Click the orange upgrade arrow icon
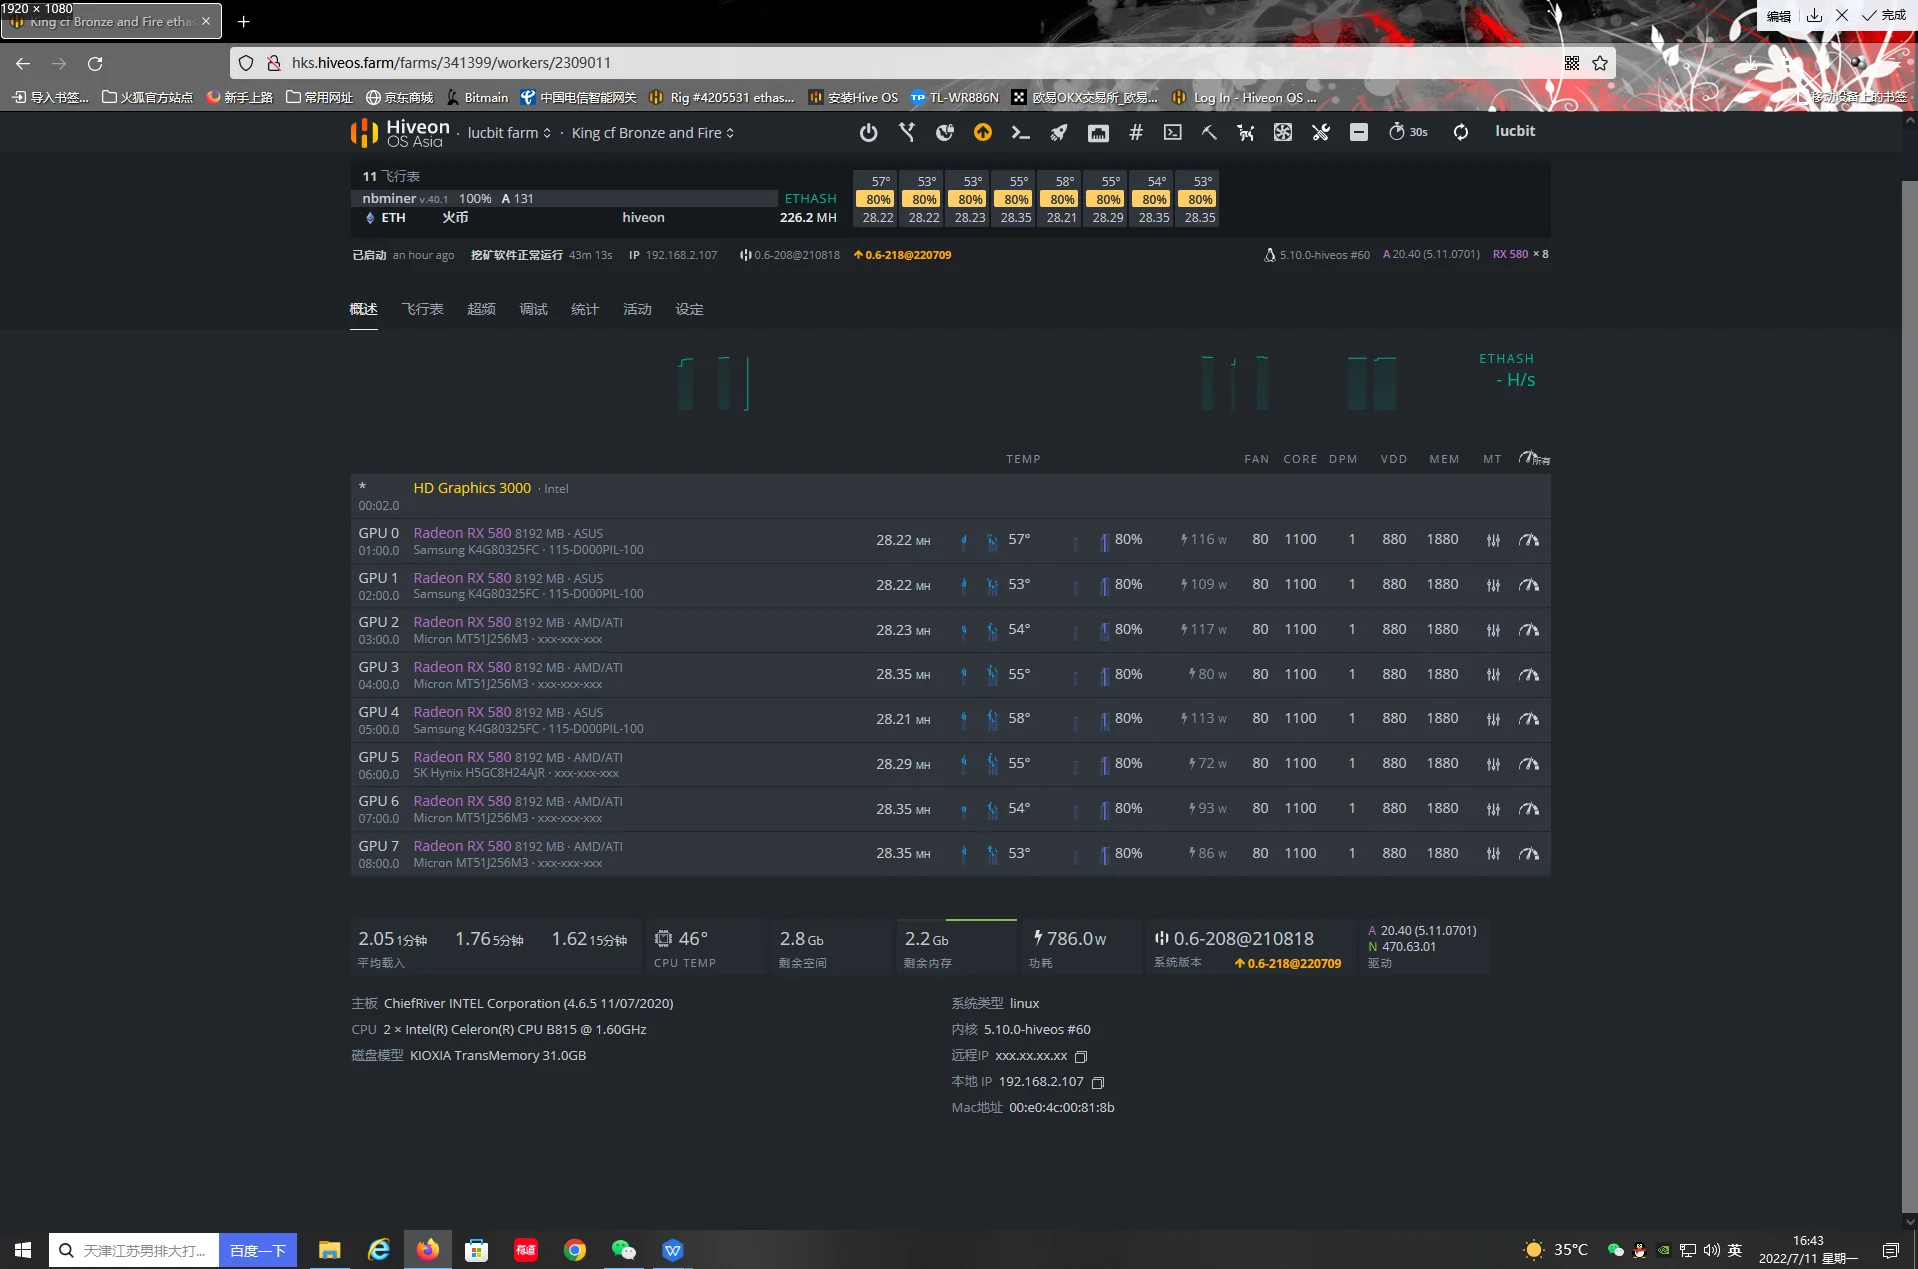This screenshot has height=1269, width=1918. (983, 132)
